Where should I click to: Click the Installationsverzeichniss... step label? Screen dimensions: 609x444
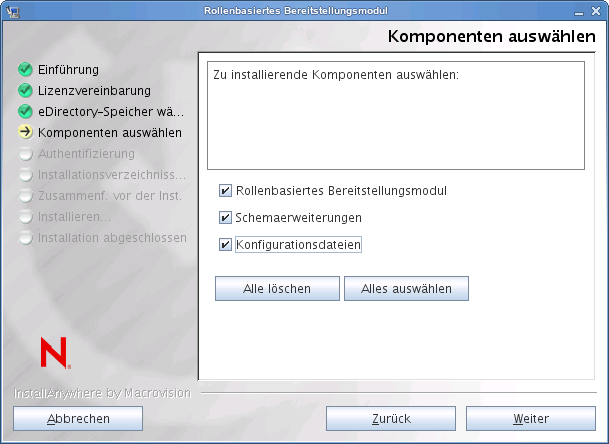tap(112, 175)
